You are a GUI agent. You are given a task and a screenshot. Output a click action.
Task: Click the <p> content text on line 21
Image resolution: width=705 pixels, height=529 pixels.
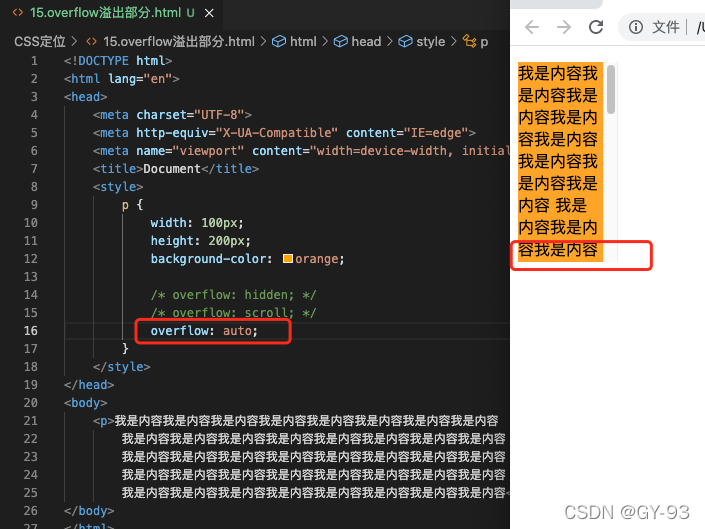(x=306, y=421)
